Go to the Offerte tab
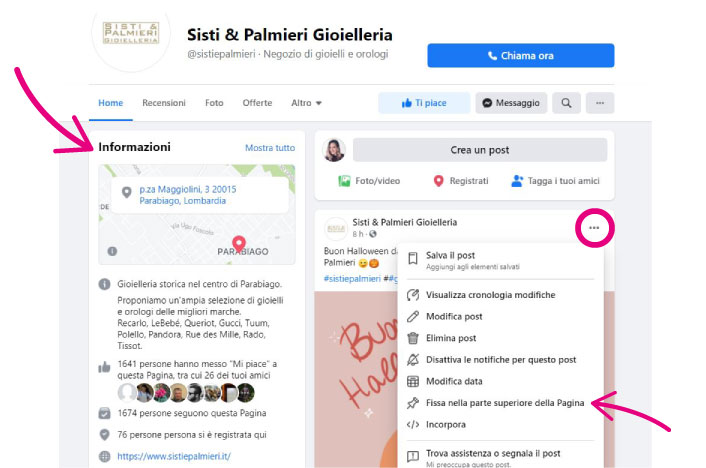The height and width of the screenshot is (468, 706). (x=257, y=103)
